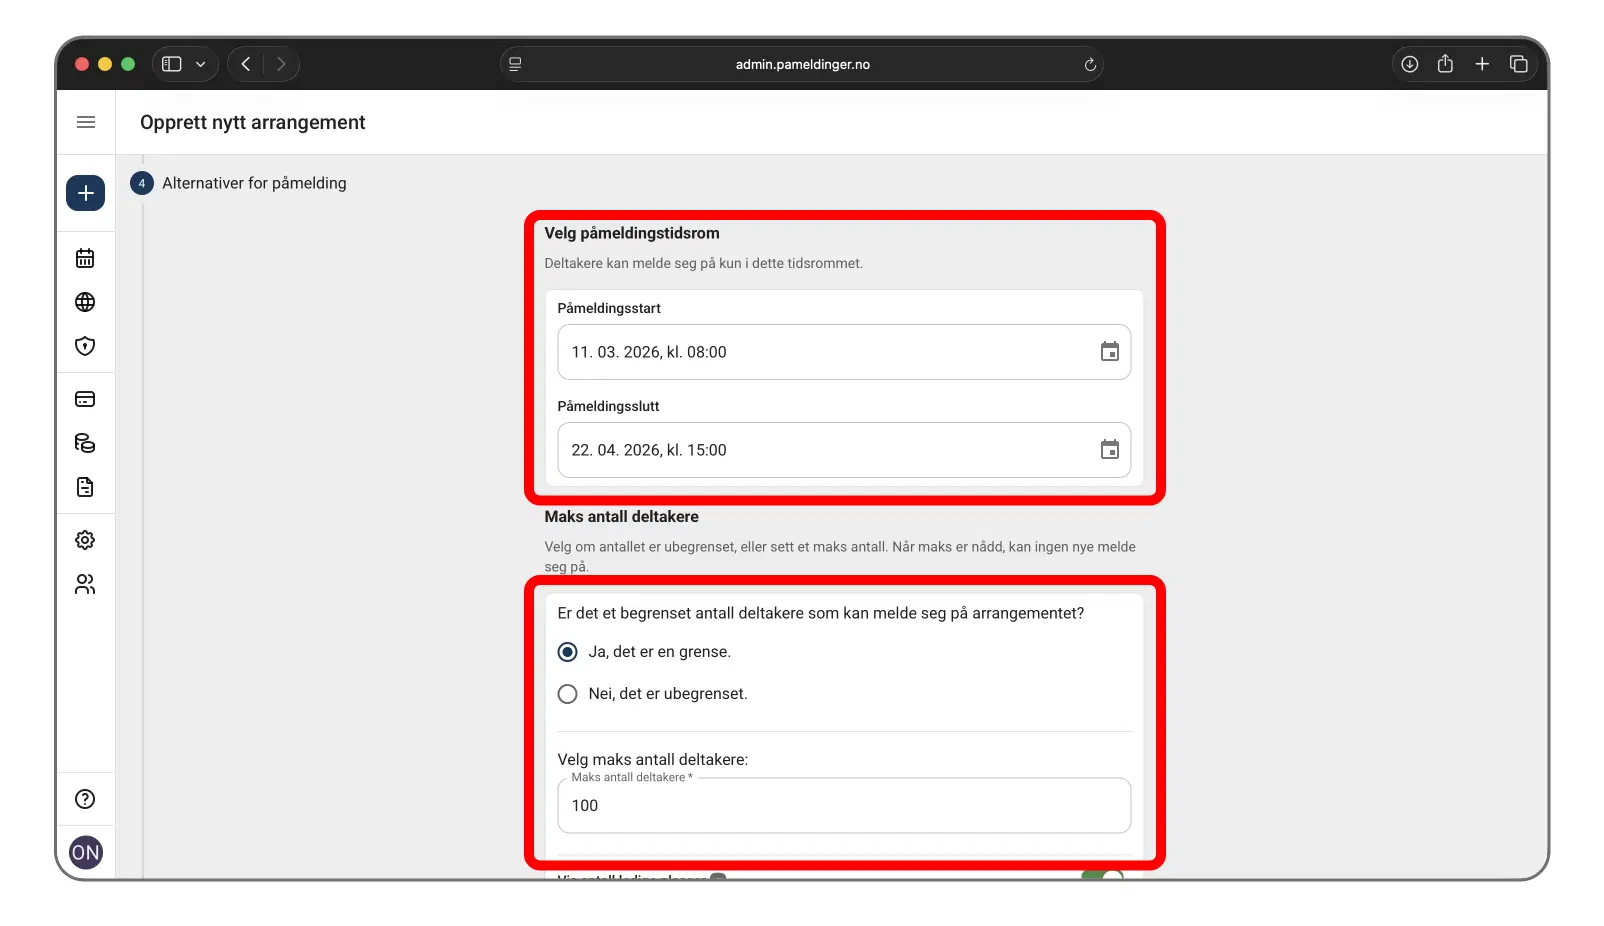1604x926 pixels.
Task: Click the Maks antall deltakere input field
Action: [843, 806]
